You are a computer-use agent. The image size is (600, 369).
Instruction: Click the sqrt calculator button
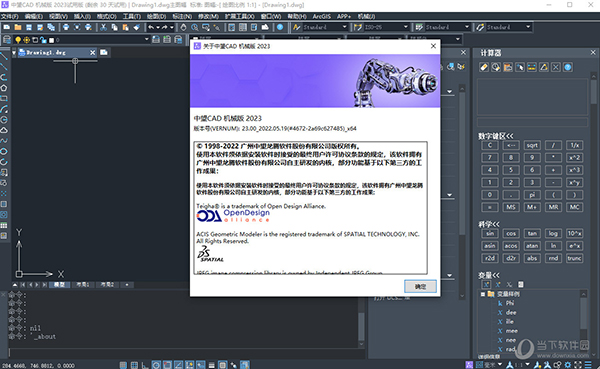coord(532,145)
